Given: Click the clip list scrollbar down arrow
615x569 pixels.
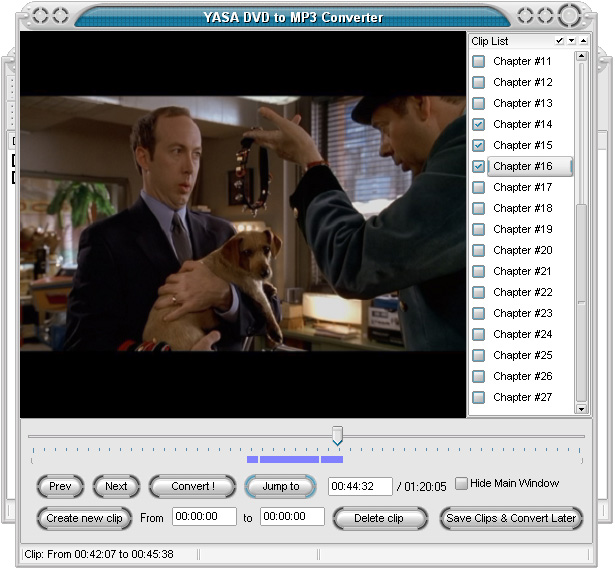Looking at the screenshot, I should pos(581,409).
